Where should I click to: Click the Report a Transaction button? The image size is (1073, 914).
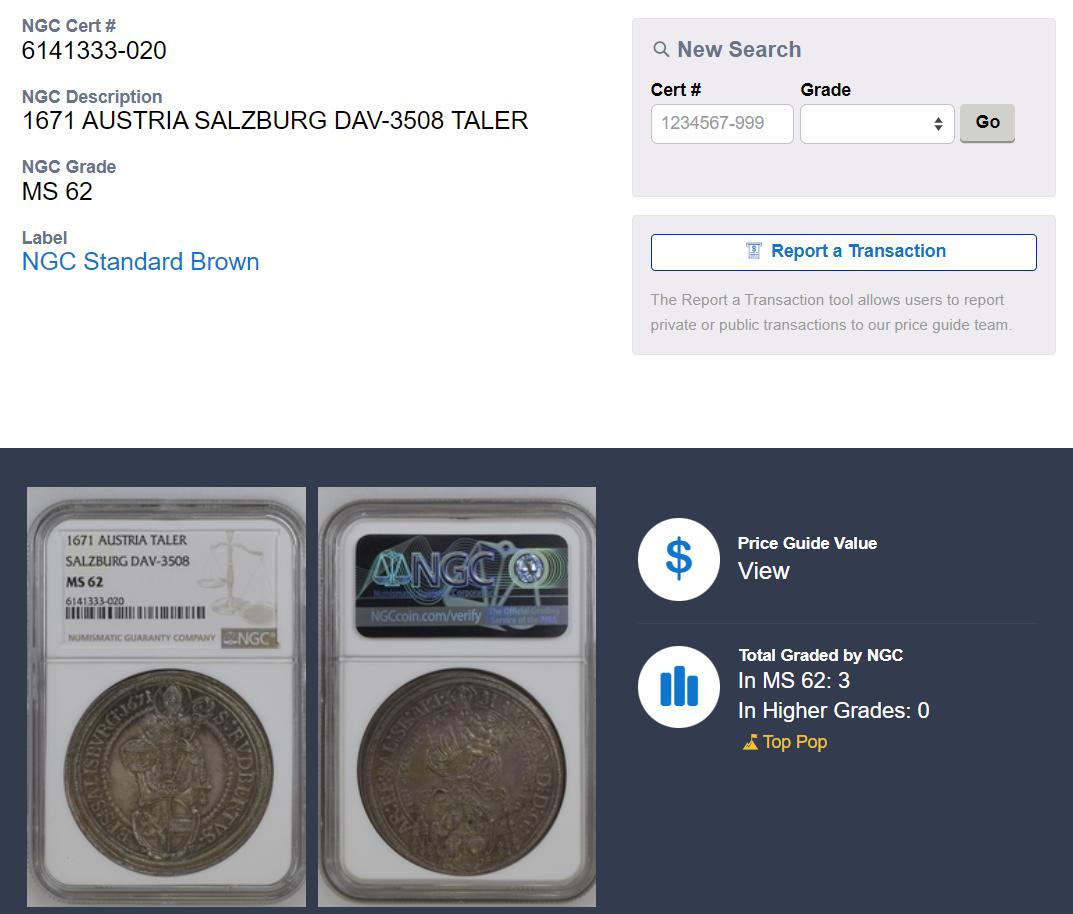pyautogui.click(x=843, y=252)
